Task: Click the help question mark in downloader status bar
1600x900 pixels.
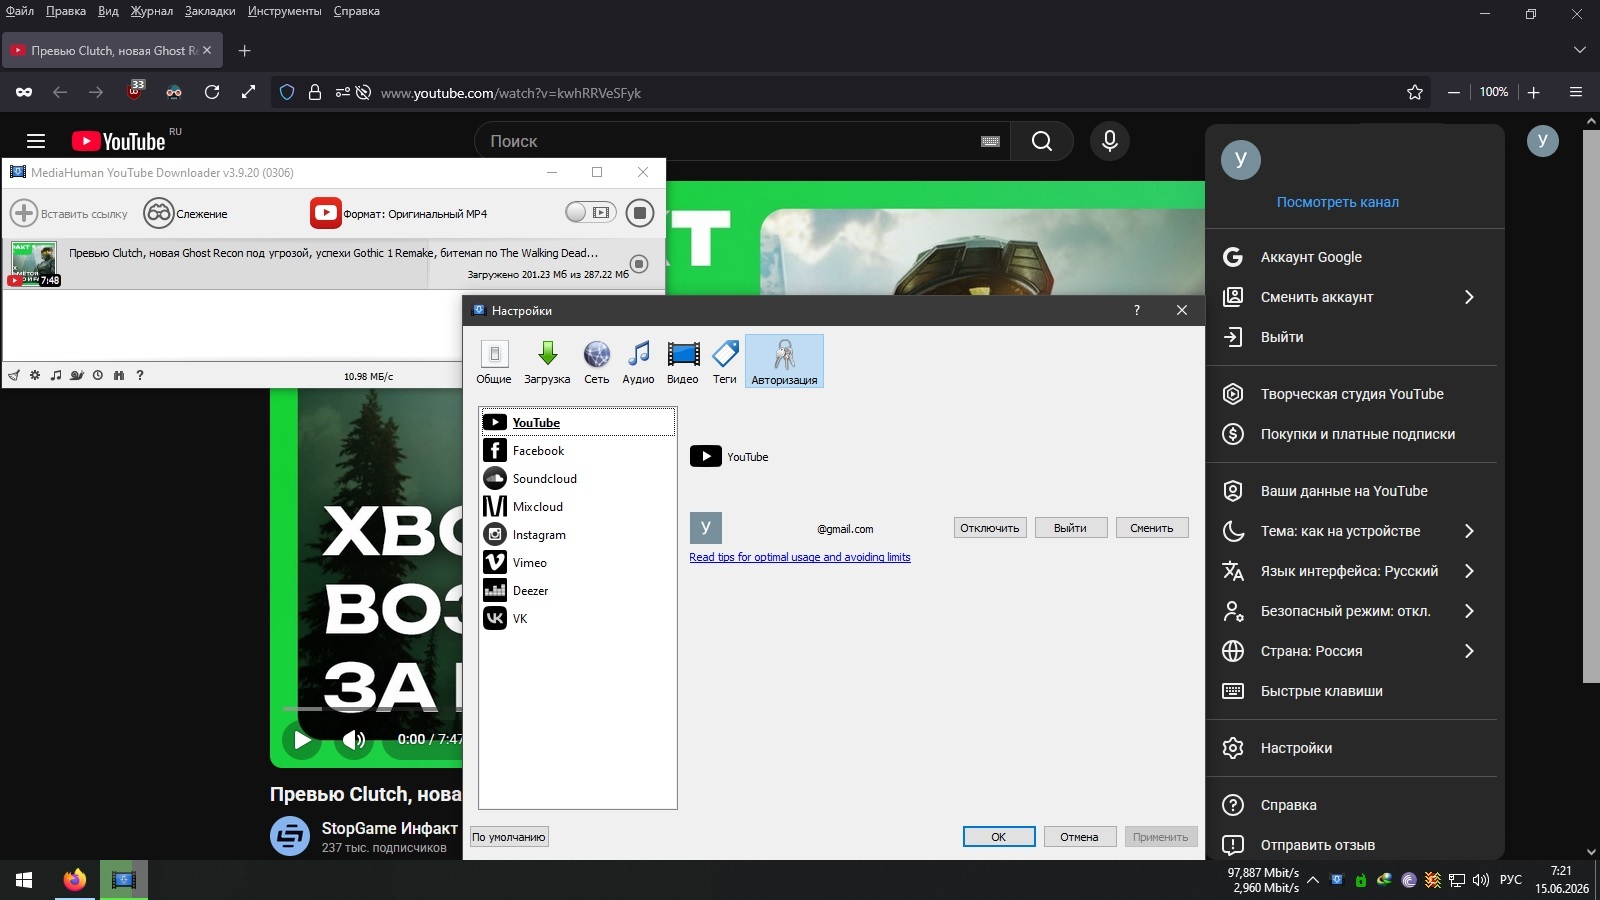Action: pyautogui.click(x=140, y=376)
